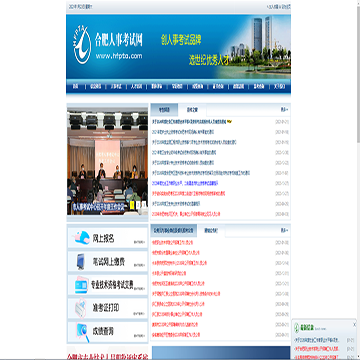
Task: Select the first tab of the upper news panel
Action: tap(164, 110)
